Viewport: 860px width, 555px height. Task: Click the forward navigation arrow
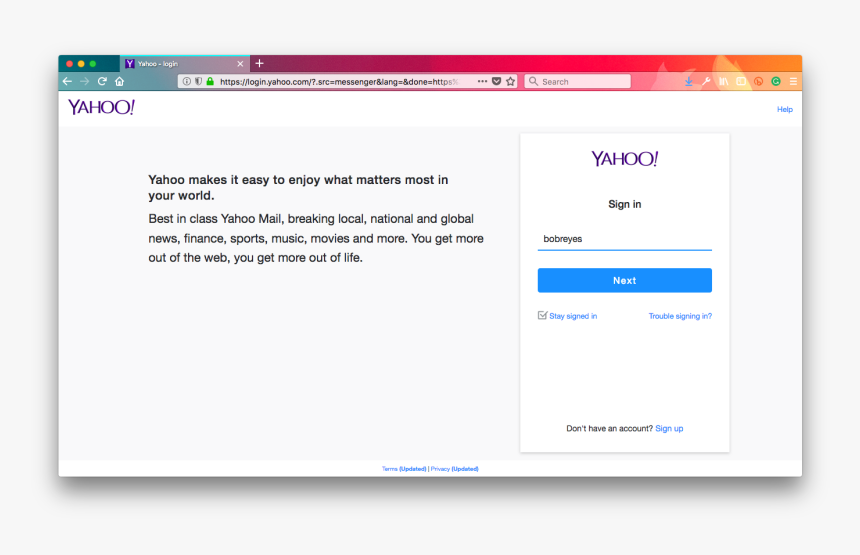click(84, 81)
